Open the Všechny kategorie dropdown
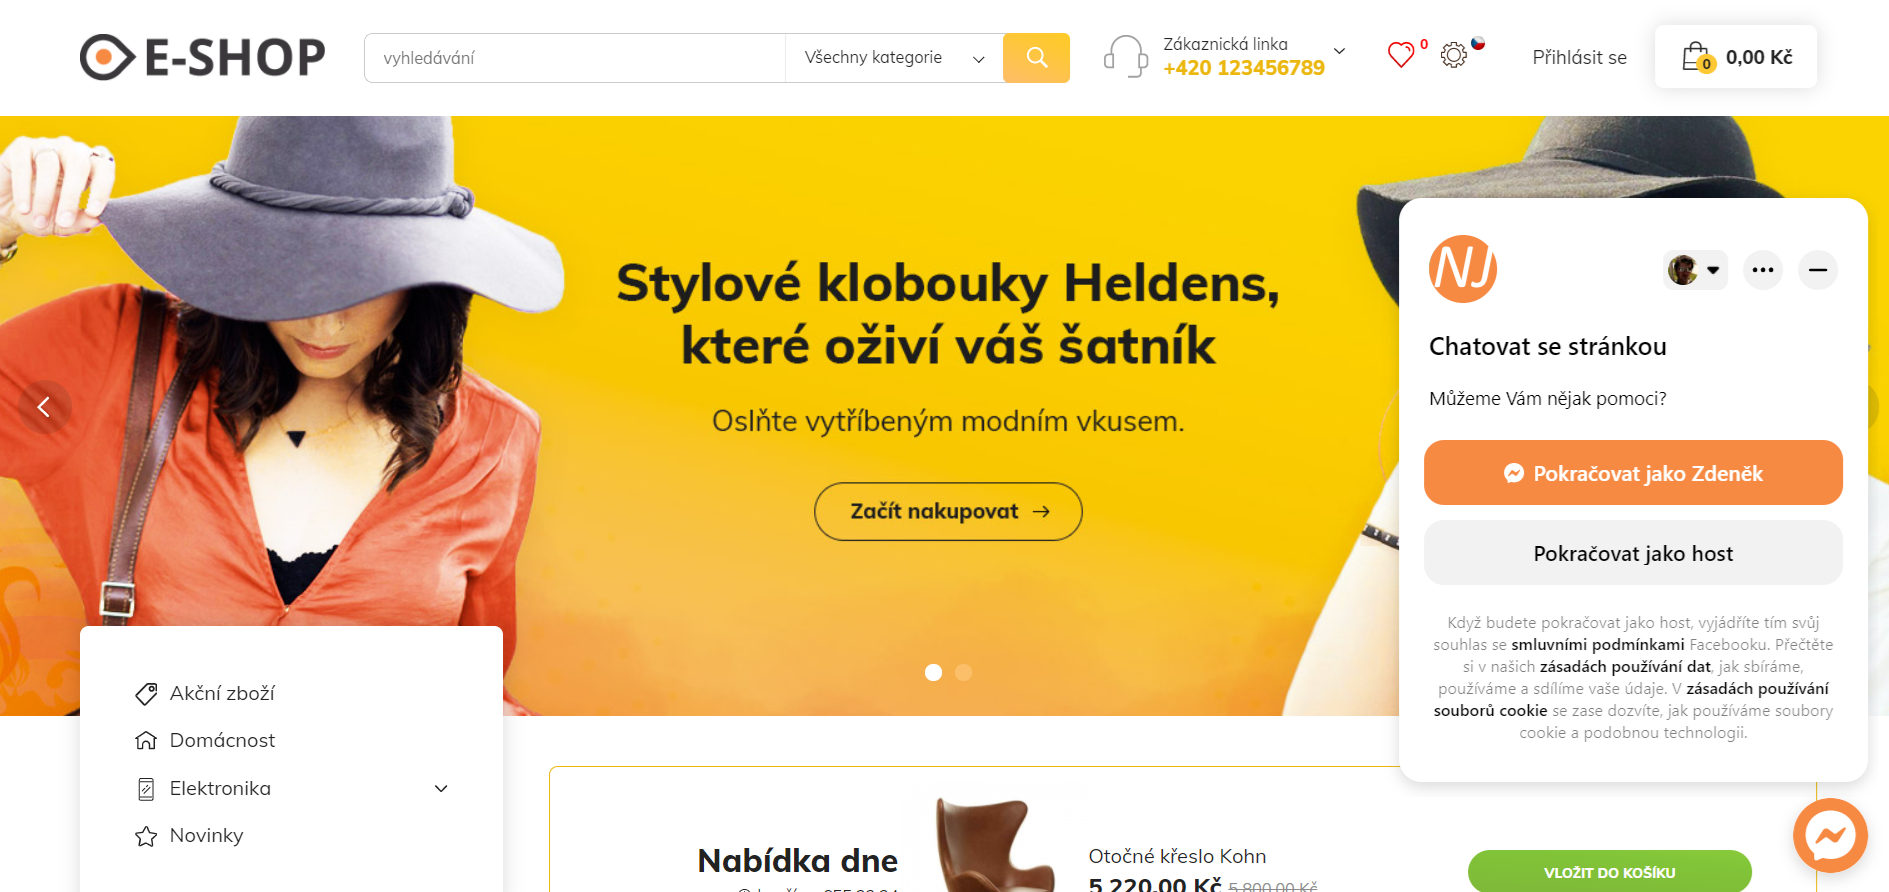The width and height of the screenshot is (1889, 892). pyautogui.click(x=894, y=58)
